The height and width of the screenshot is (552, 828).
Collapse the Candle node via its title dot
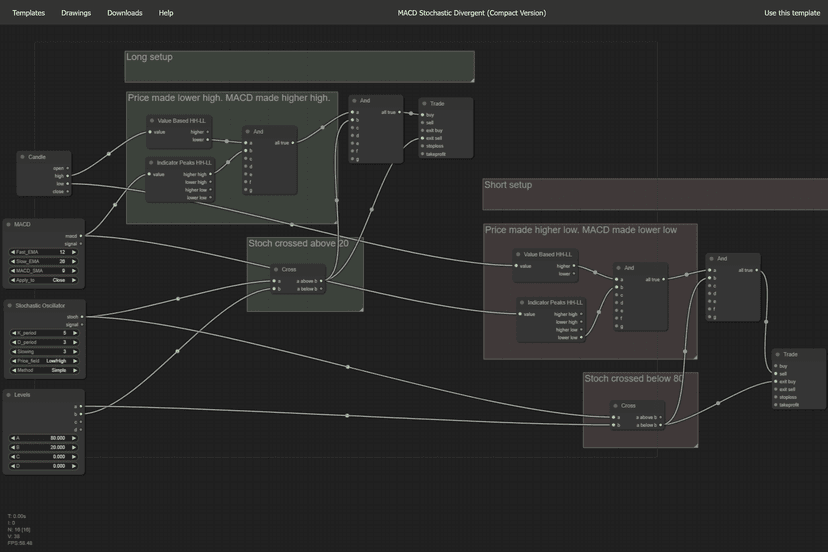pyautogui.click(x=22, y=157)
